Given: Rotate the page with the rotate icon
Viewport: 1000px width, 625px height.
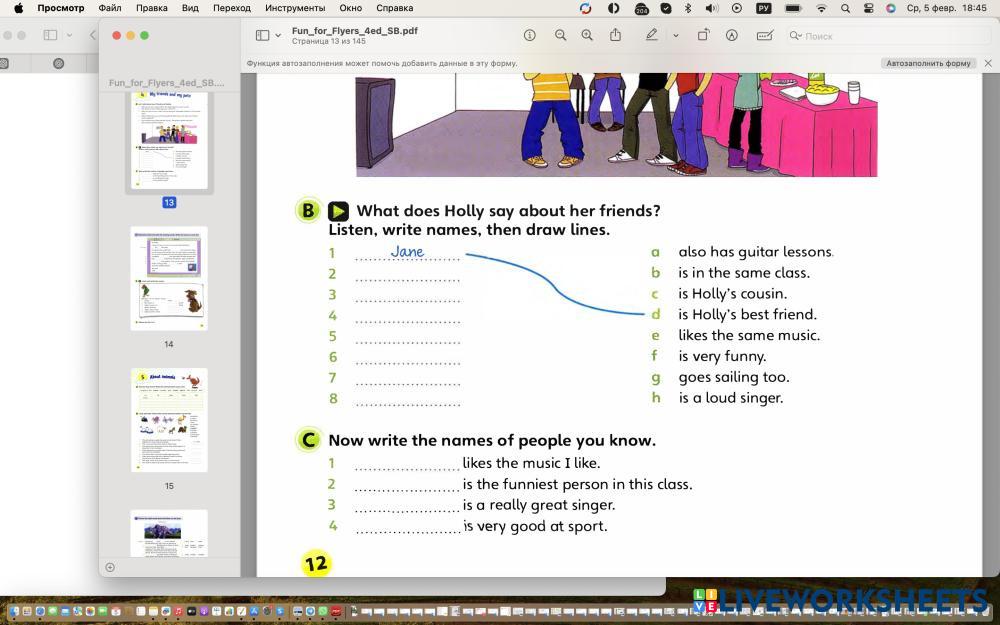Looking at the screenshot, I should [x=703, y=35].
